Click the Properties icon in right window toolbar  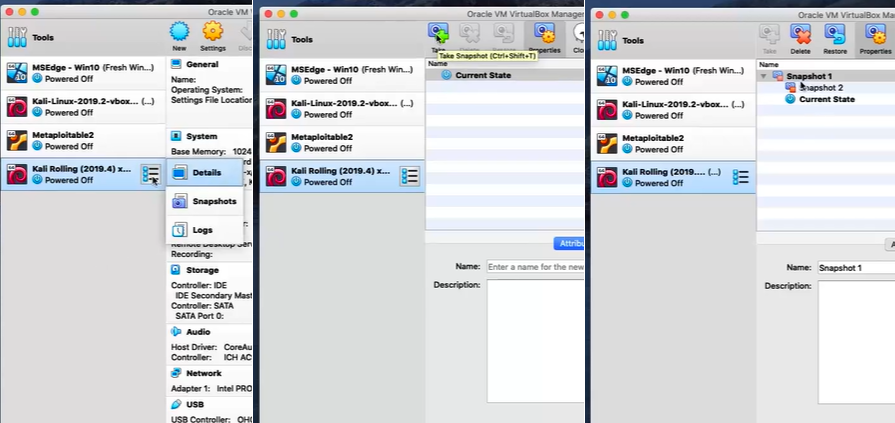876,34
